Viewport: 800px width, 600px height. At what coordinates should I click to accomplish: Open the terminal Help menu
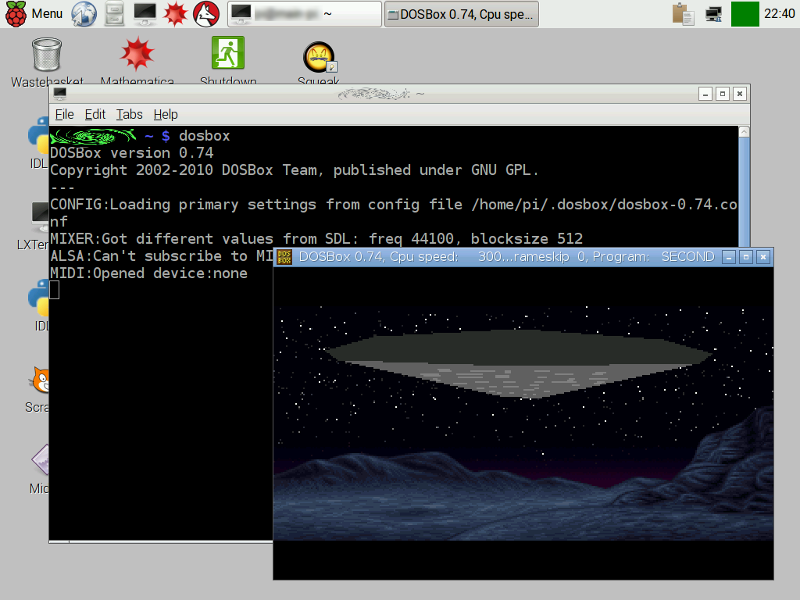166,114
